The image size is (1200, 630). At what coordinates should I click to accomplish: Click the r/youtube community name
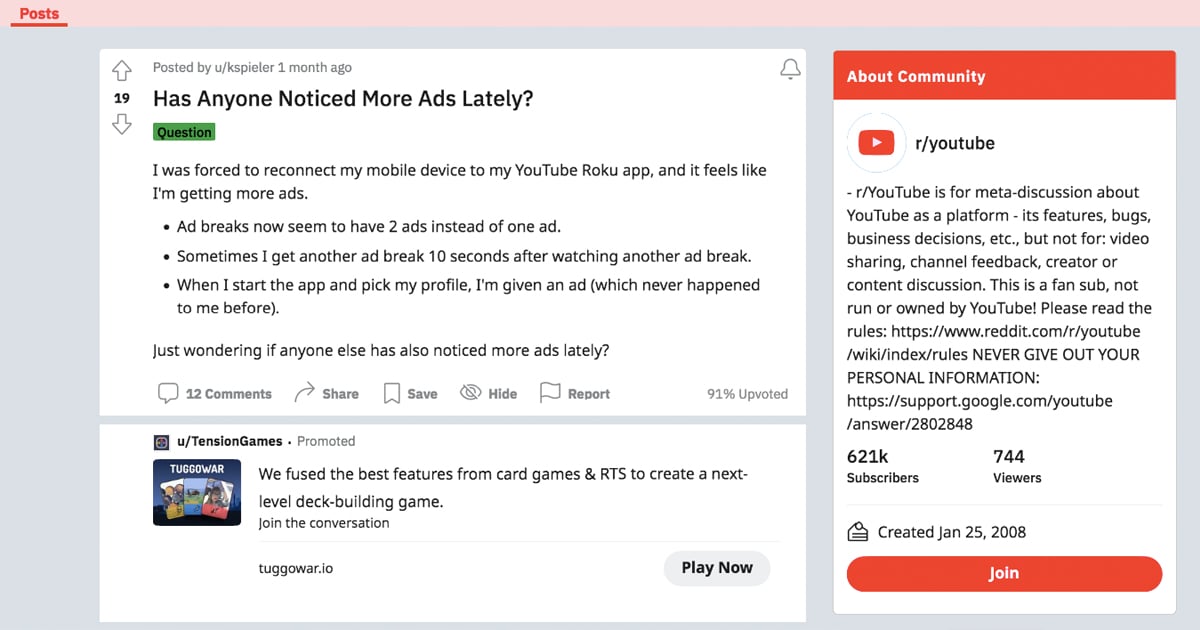click(x=954, y=143)
